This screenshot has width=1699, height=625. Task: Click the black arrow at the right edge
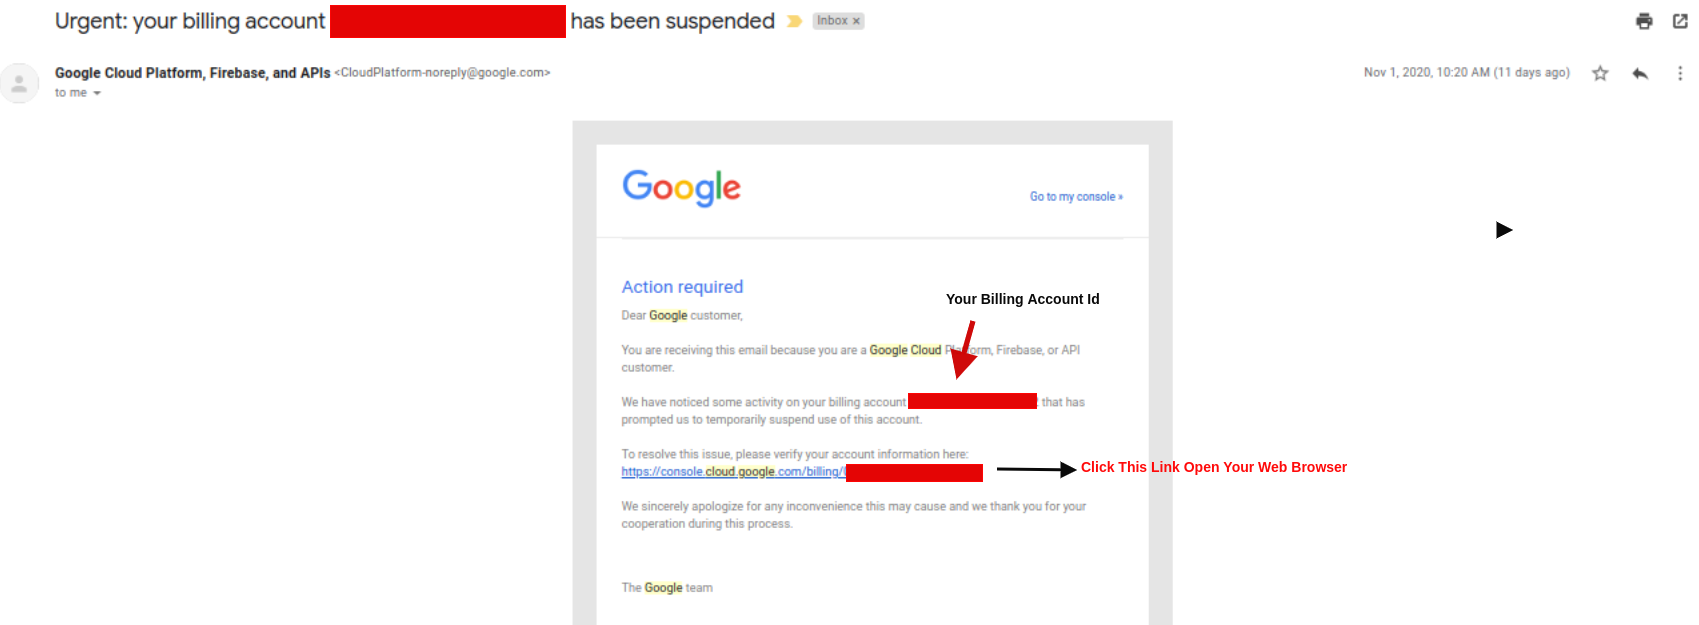1504,229
